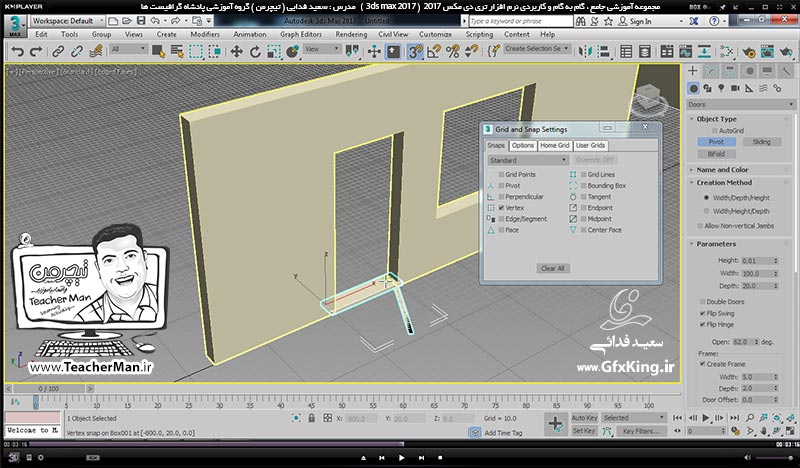This screenshot has width=800, height=468.
Task: Toggle Window/Crossing selection mode
Action: point(215,51)
